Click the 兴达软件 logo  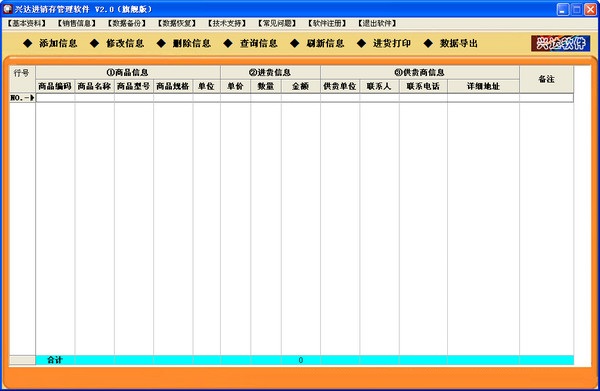(x=561, y=43)
